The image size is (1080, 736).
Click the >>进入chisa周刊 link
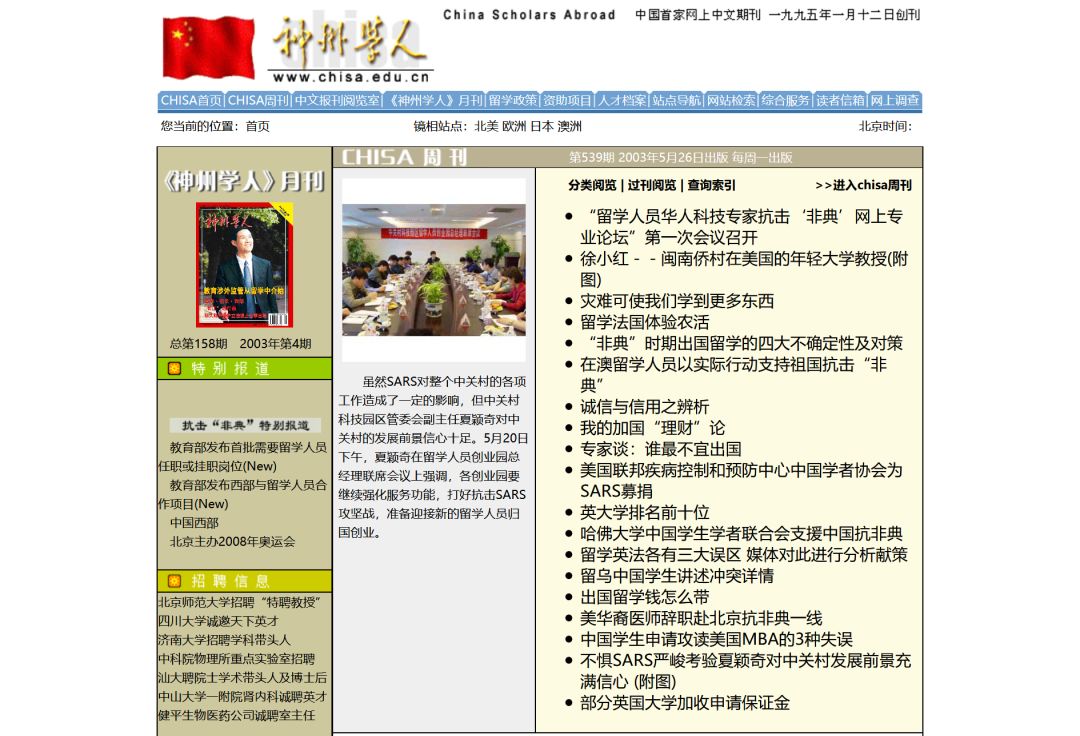point(863,185)
